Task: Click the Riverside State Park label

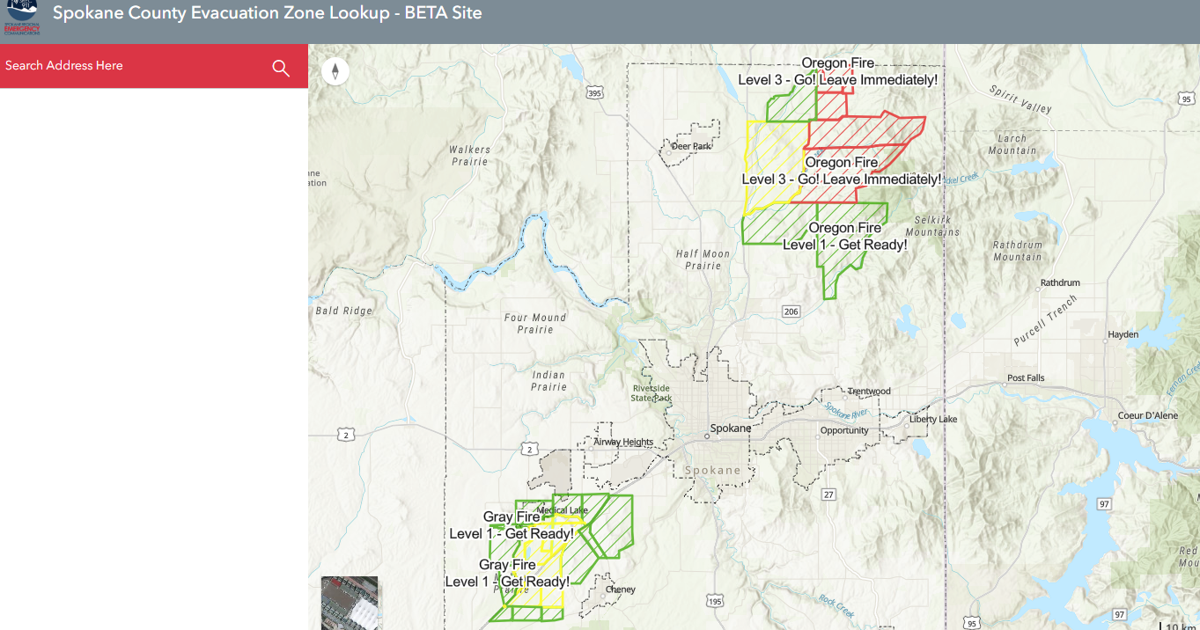Action: coord(652,392)
